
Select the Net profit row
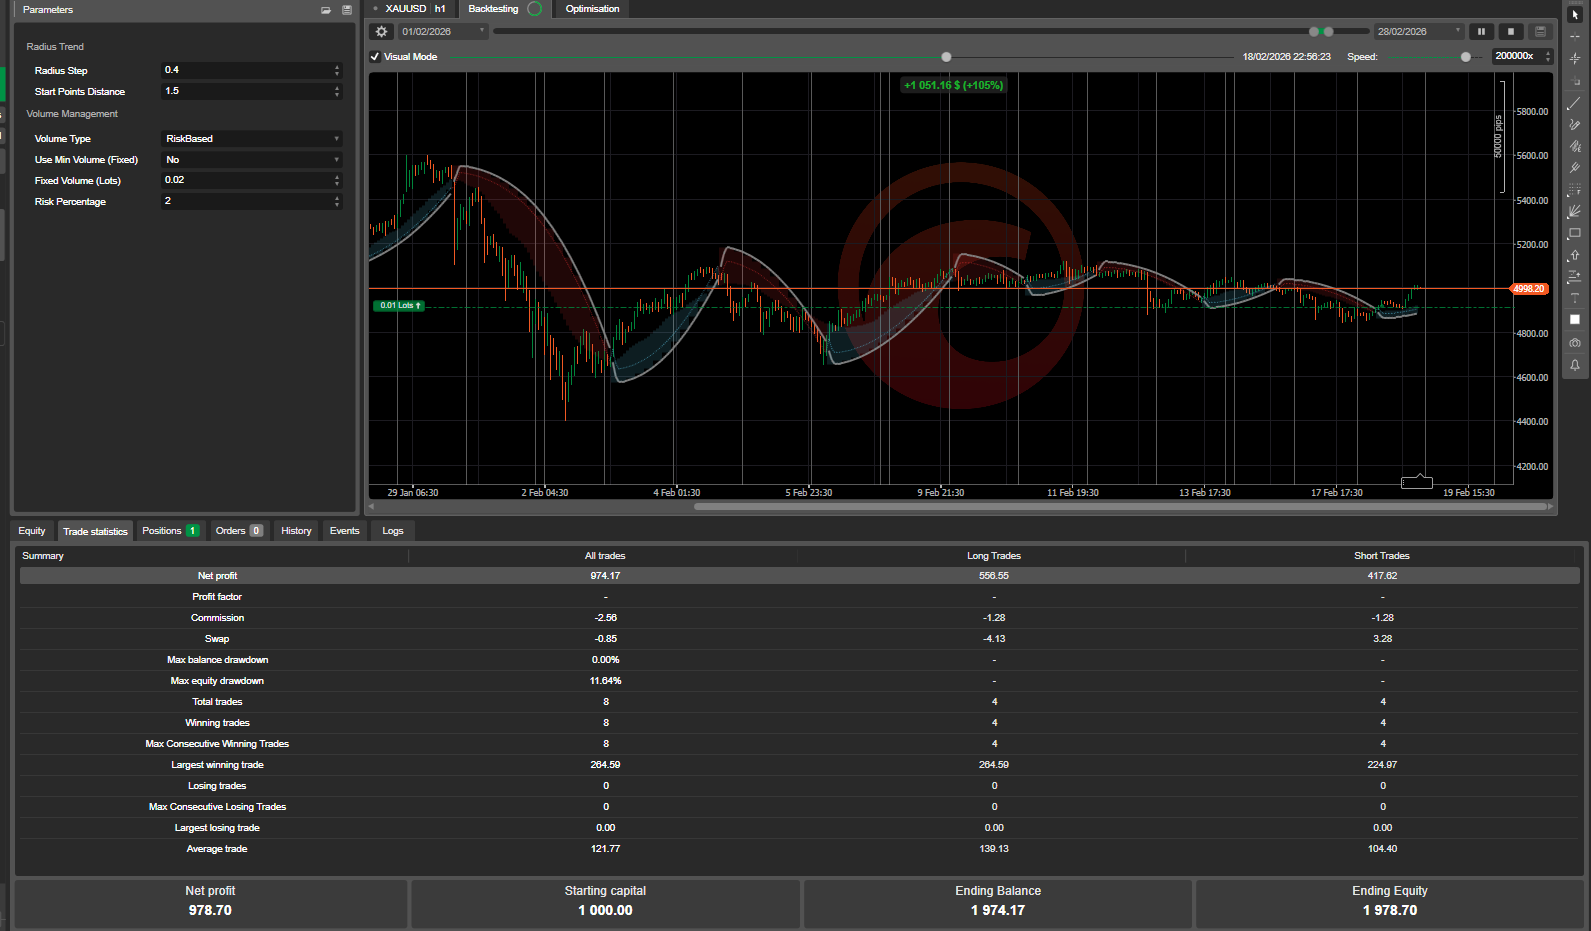(799, 576)
